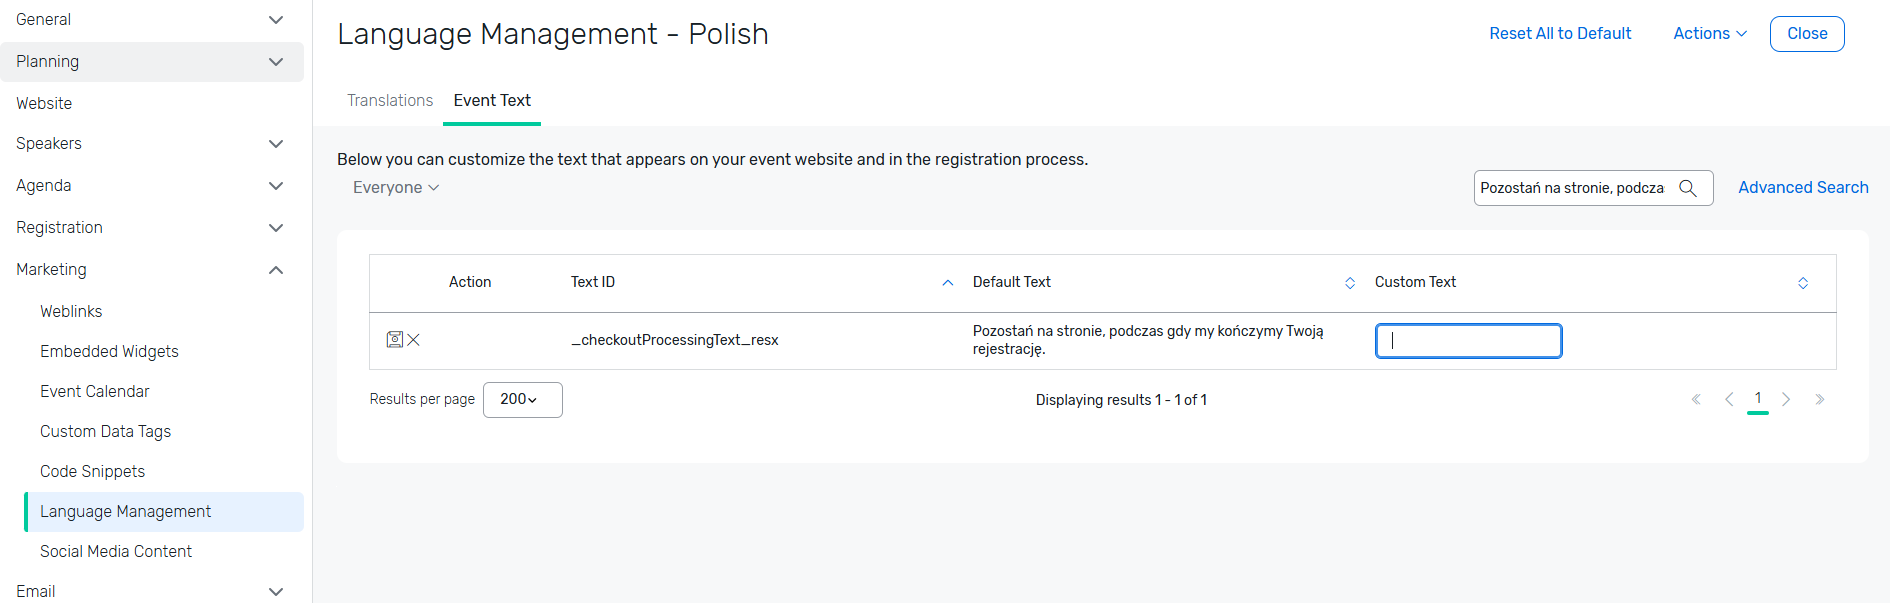Sort by the Custom Text column arrows

pyautogui.click(x=1803, y=283)
